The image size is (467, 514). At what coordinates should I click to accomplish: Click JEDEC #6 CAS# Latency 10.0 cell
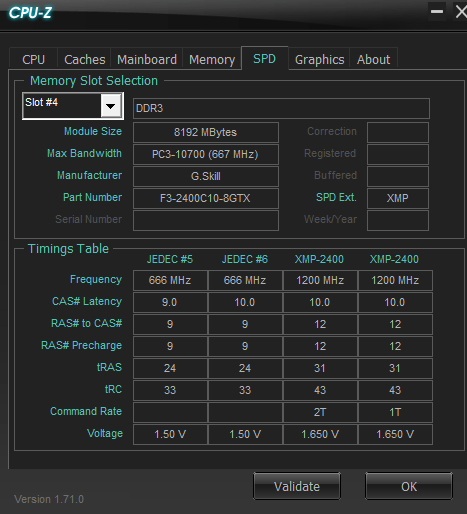point(245,302)
